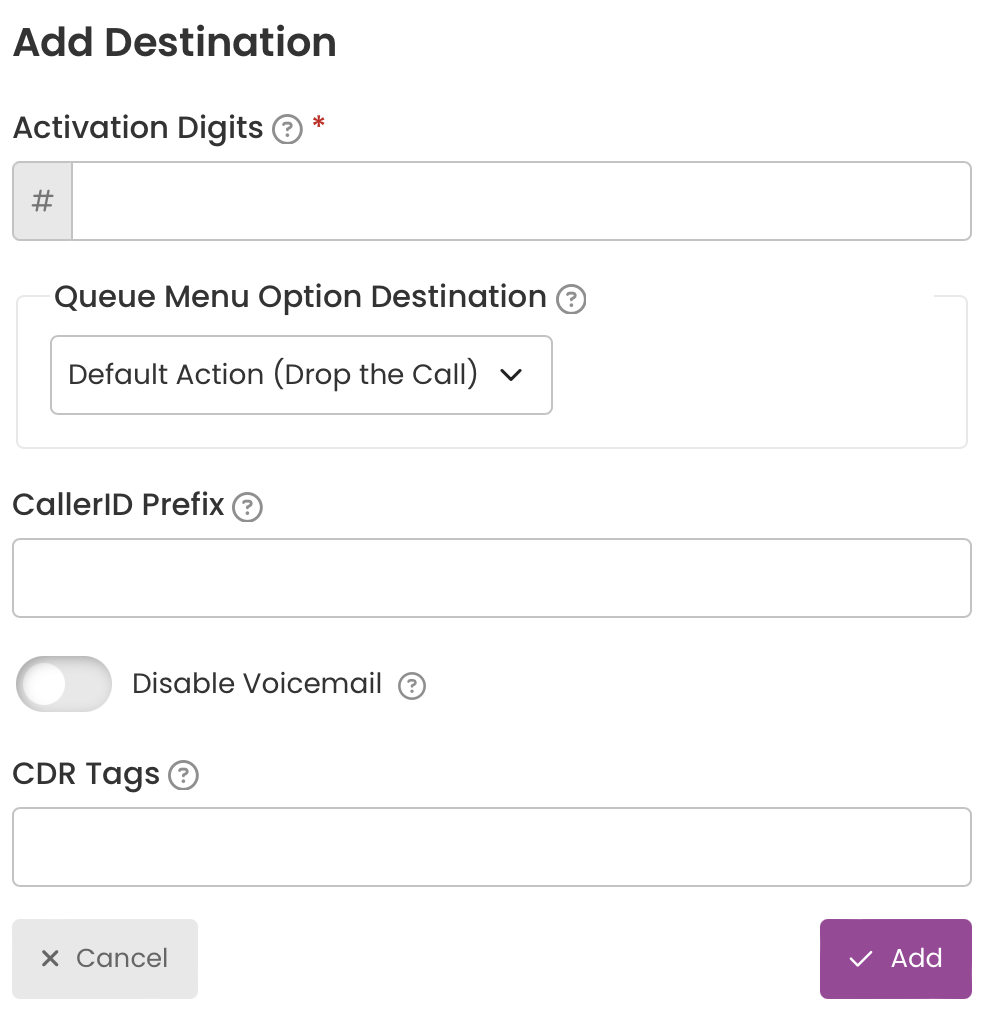Click into the CallerID Prefix text box

click(492, 578)
